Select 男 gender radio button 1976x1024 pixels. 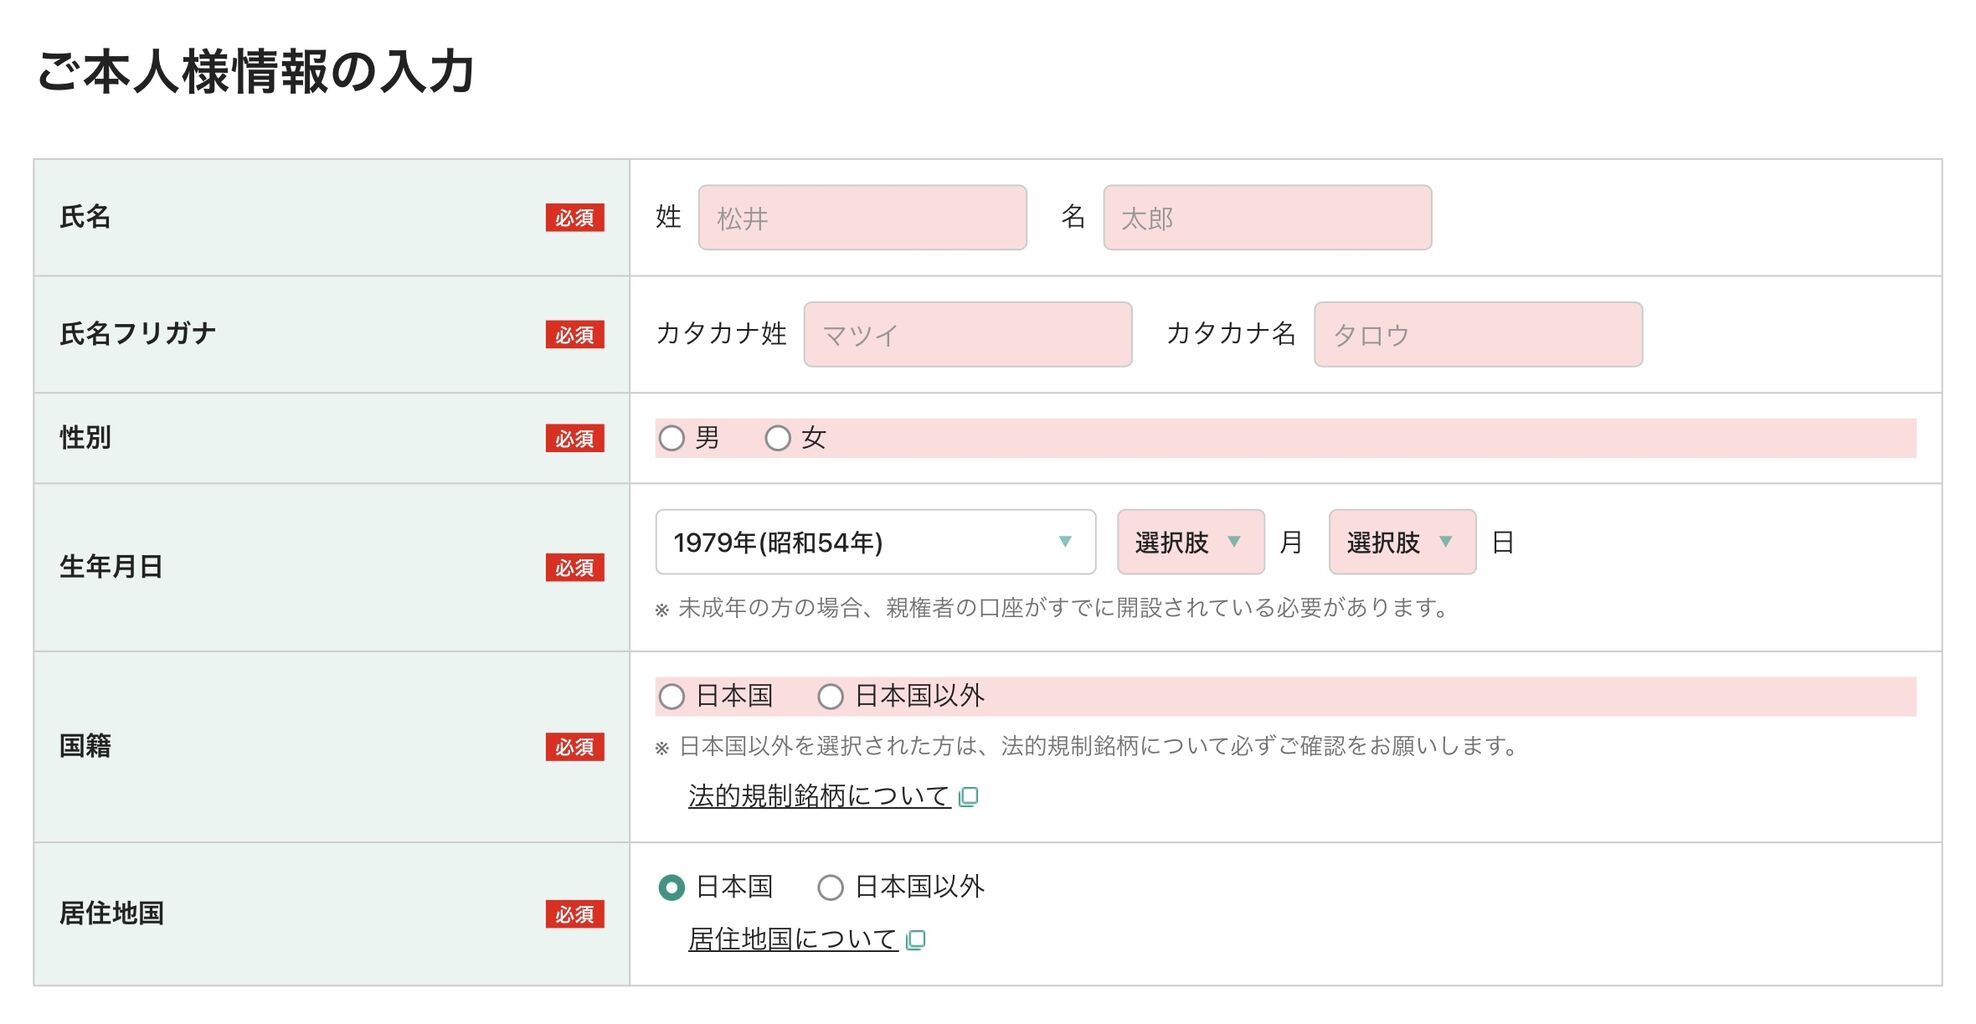point(672,438)
